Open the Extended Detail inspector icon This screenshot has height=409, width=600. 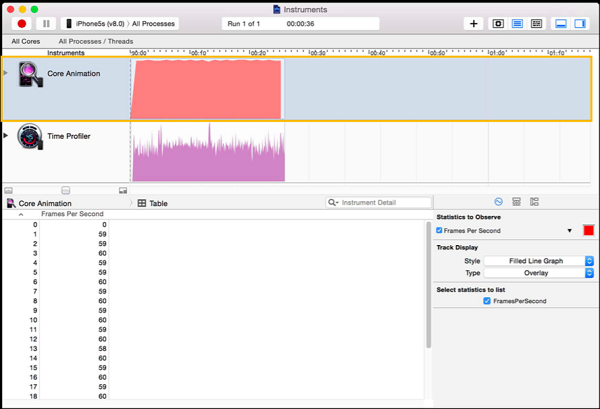(x=534, y=202)
